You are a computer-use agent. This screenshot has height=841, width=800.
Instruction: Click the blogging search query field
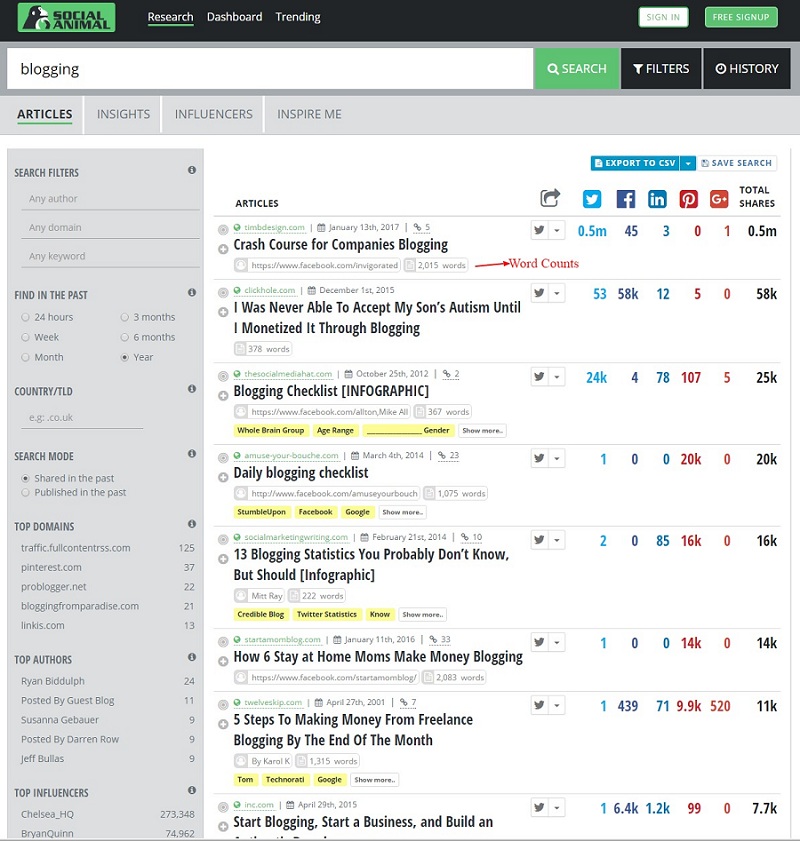tap(270, 69)
